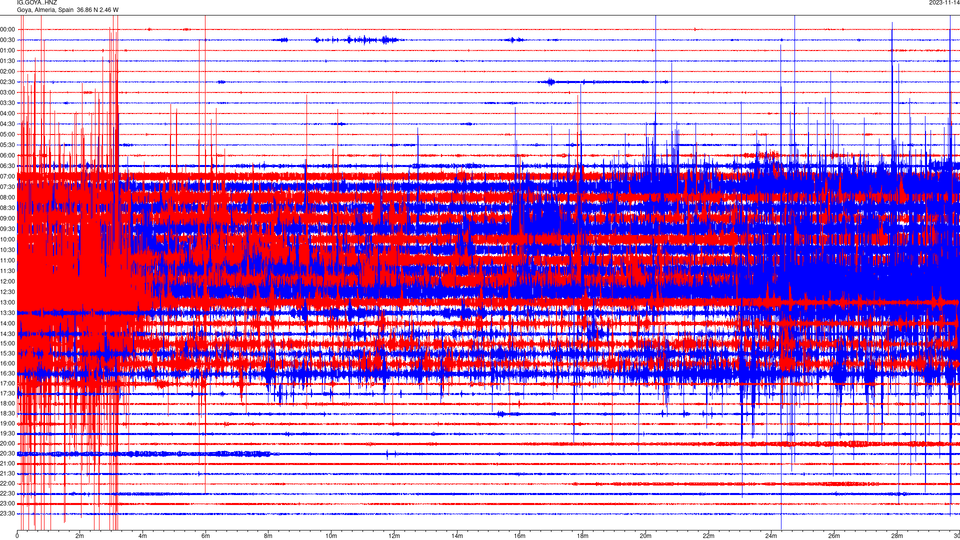Select the 19:00 time label

click(x=7, y=423)
